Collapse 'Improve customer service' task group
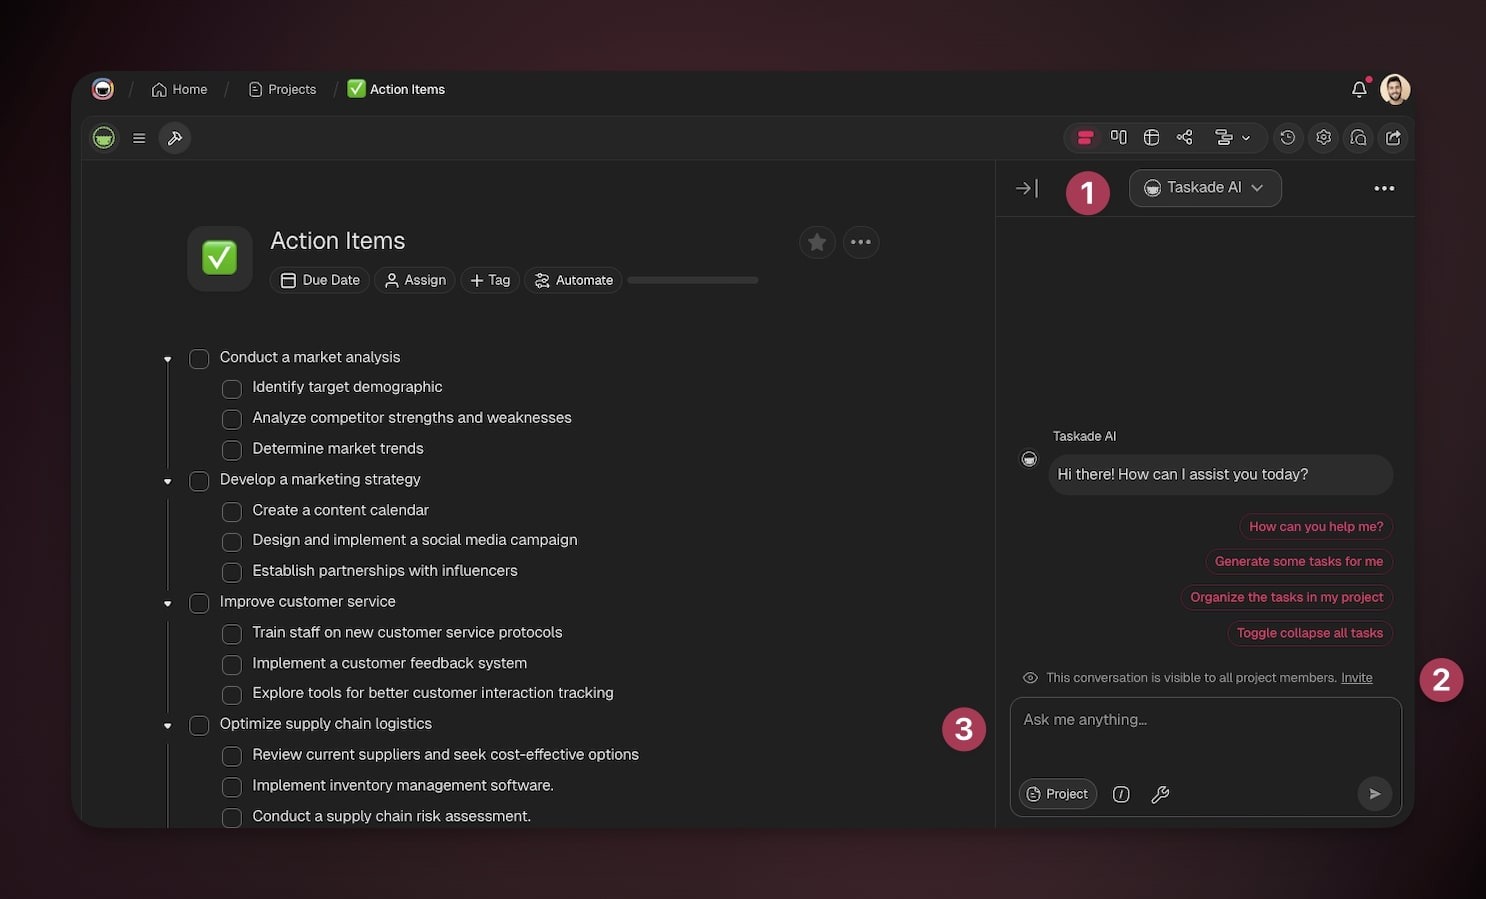This screenshot has height=899, width=1486. 168,603
